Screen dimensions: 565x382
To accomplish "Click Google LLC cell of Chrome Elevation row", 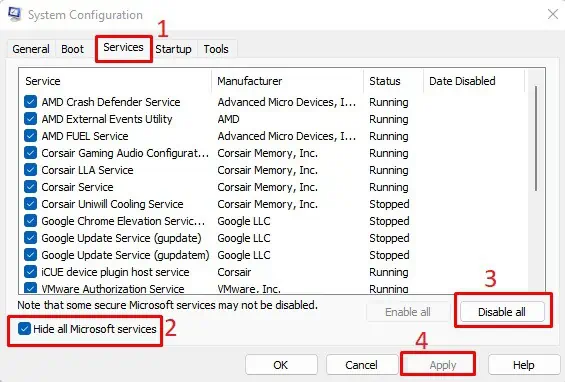I will 244,221.
